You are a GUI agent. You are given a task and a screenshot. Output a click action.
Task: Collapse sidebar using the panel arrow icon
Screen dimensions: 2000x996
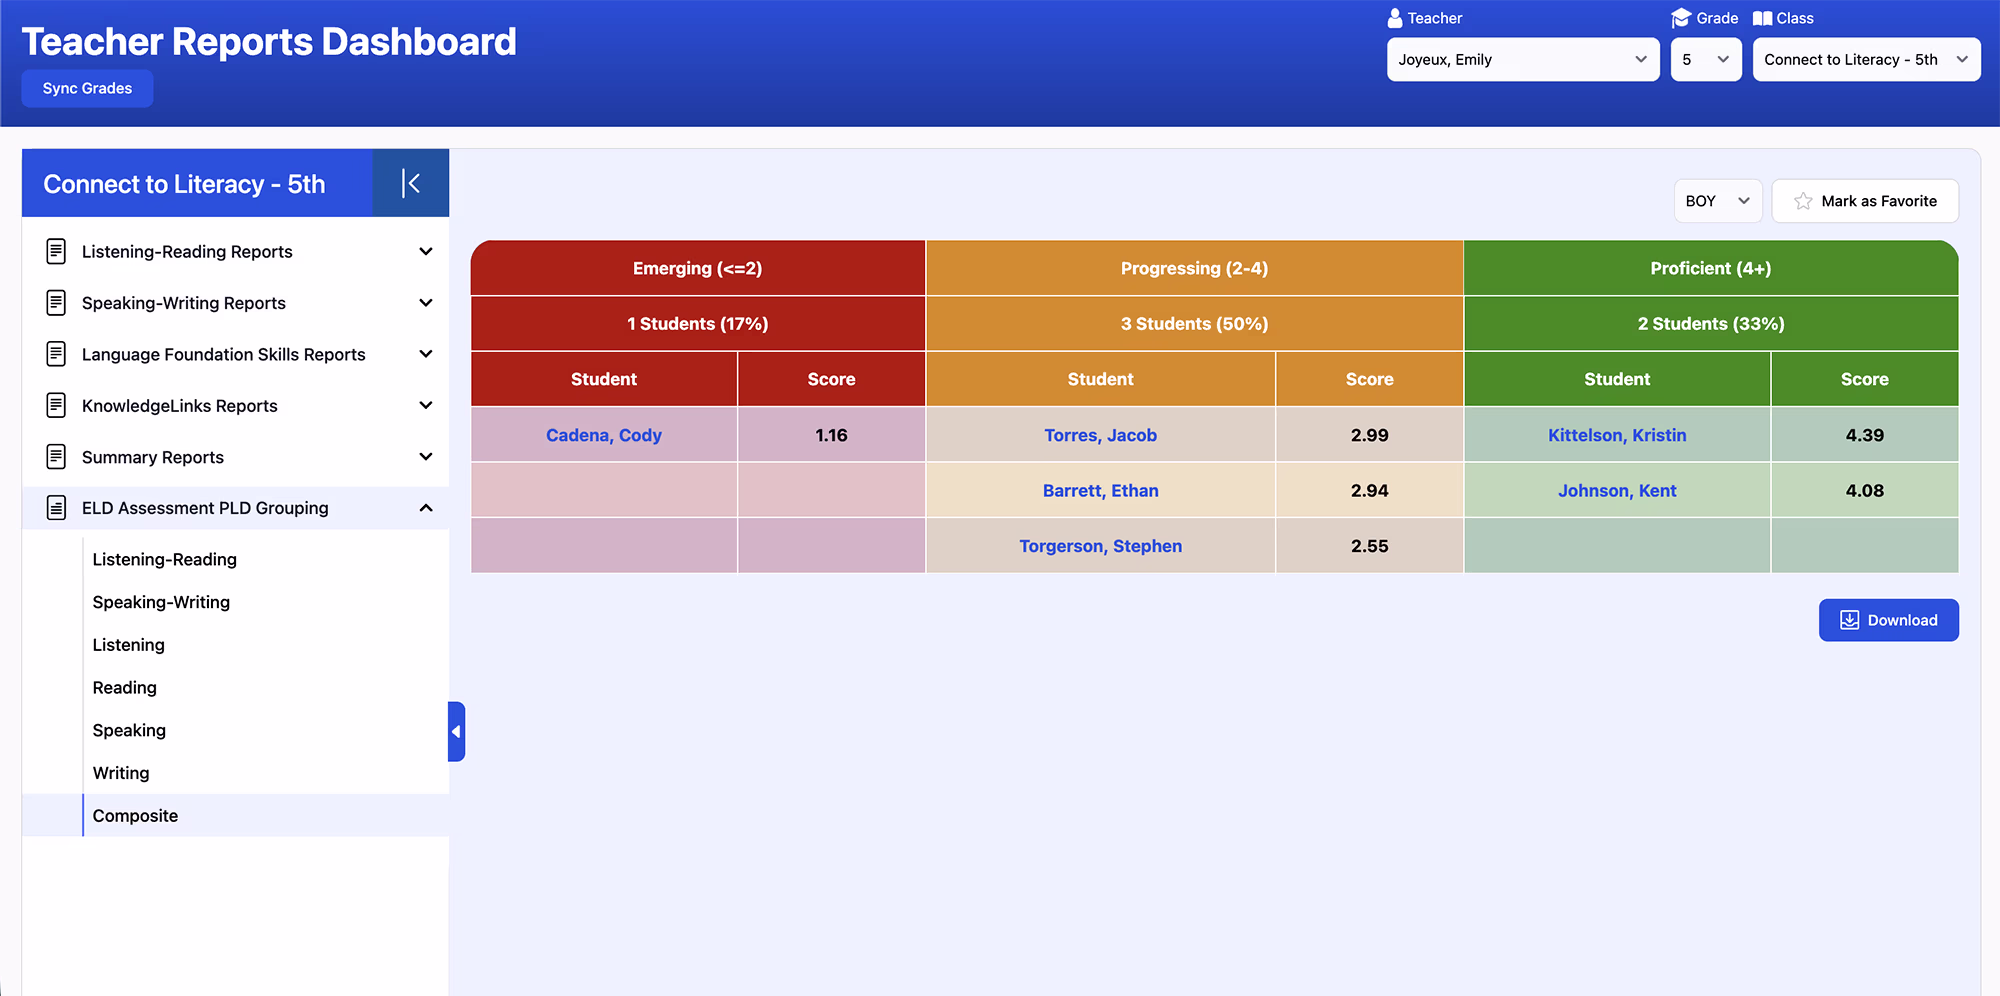coord(410,183)
